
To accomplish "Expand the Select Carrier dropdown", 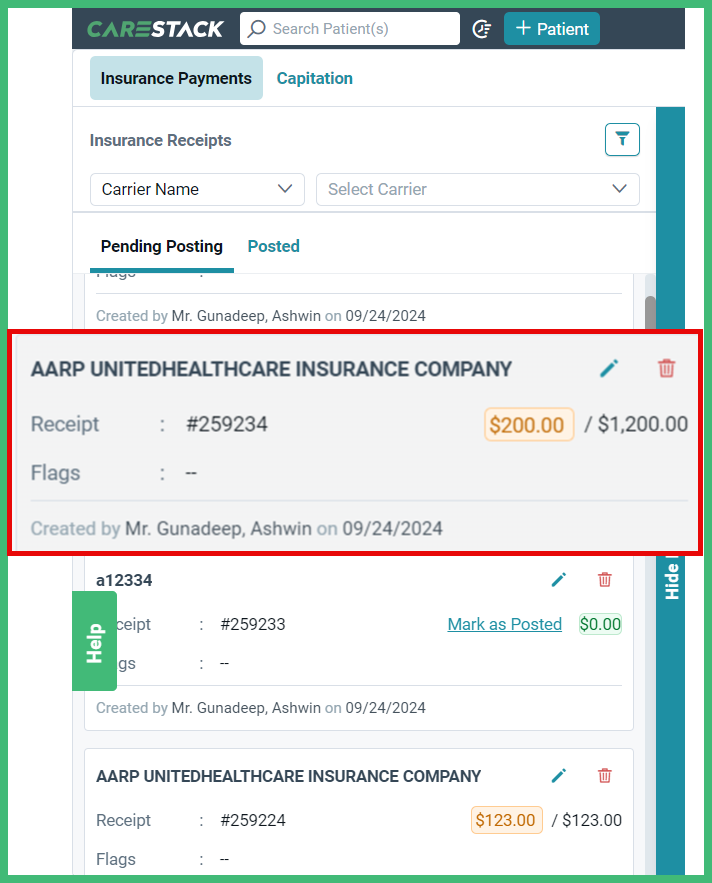I will pos(478,189).
